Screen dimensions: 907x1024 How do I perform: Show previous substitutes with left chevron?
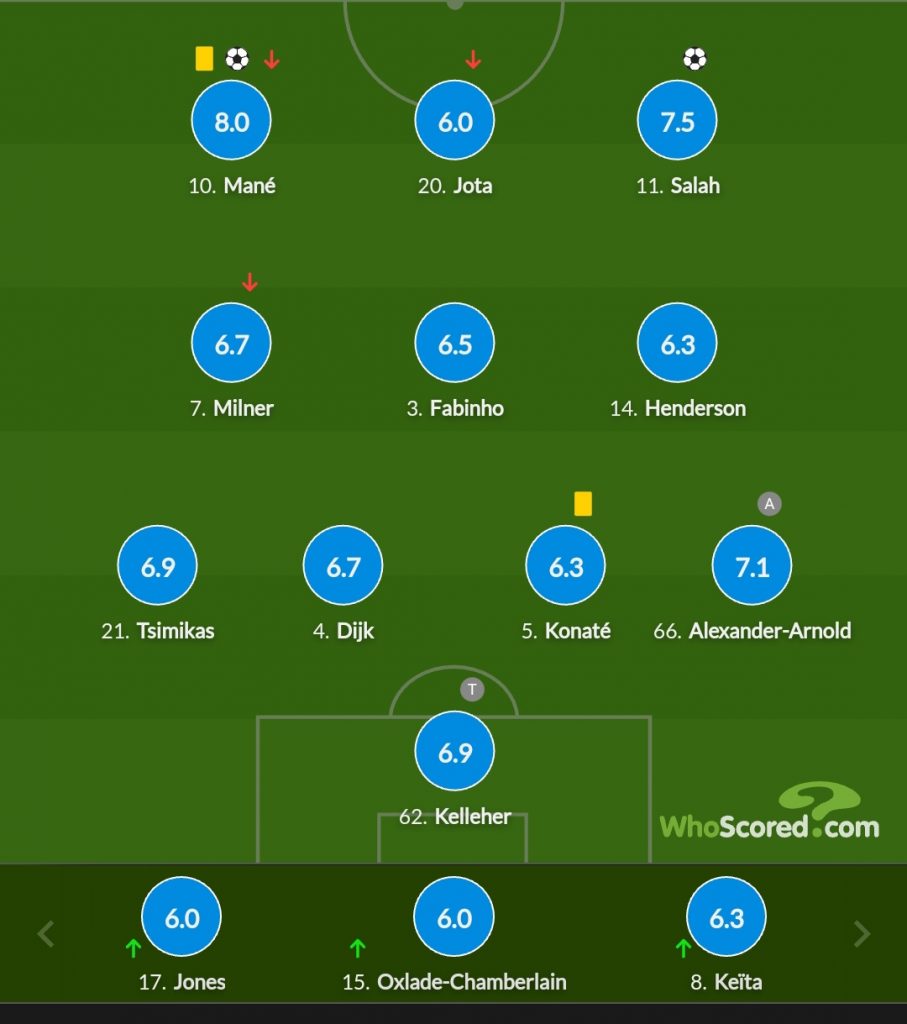(46, 934)
